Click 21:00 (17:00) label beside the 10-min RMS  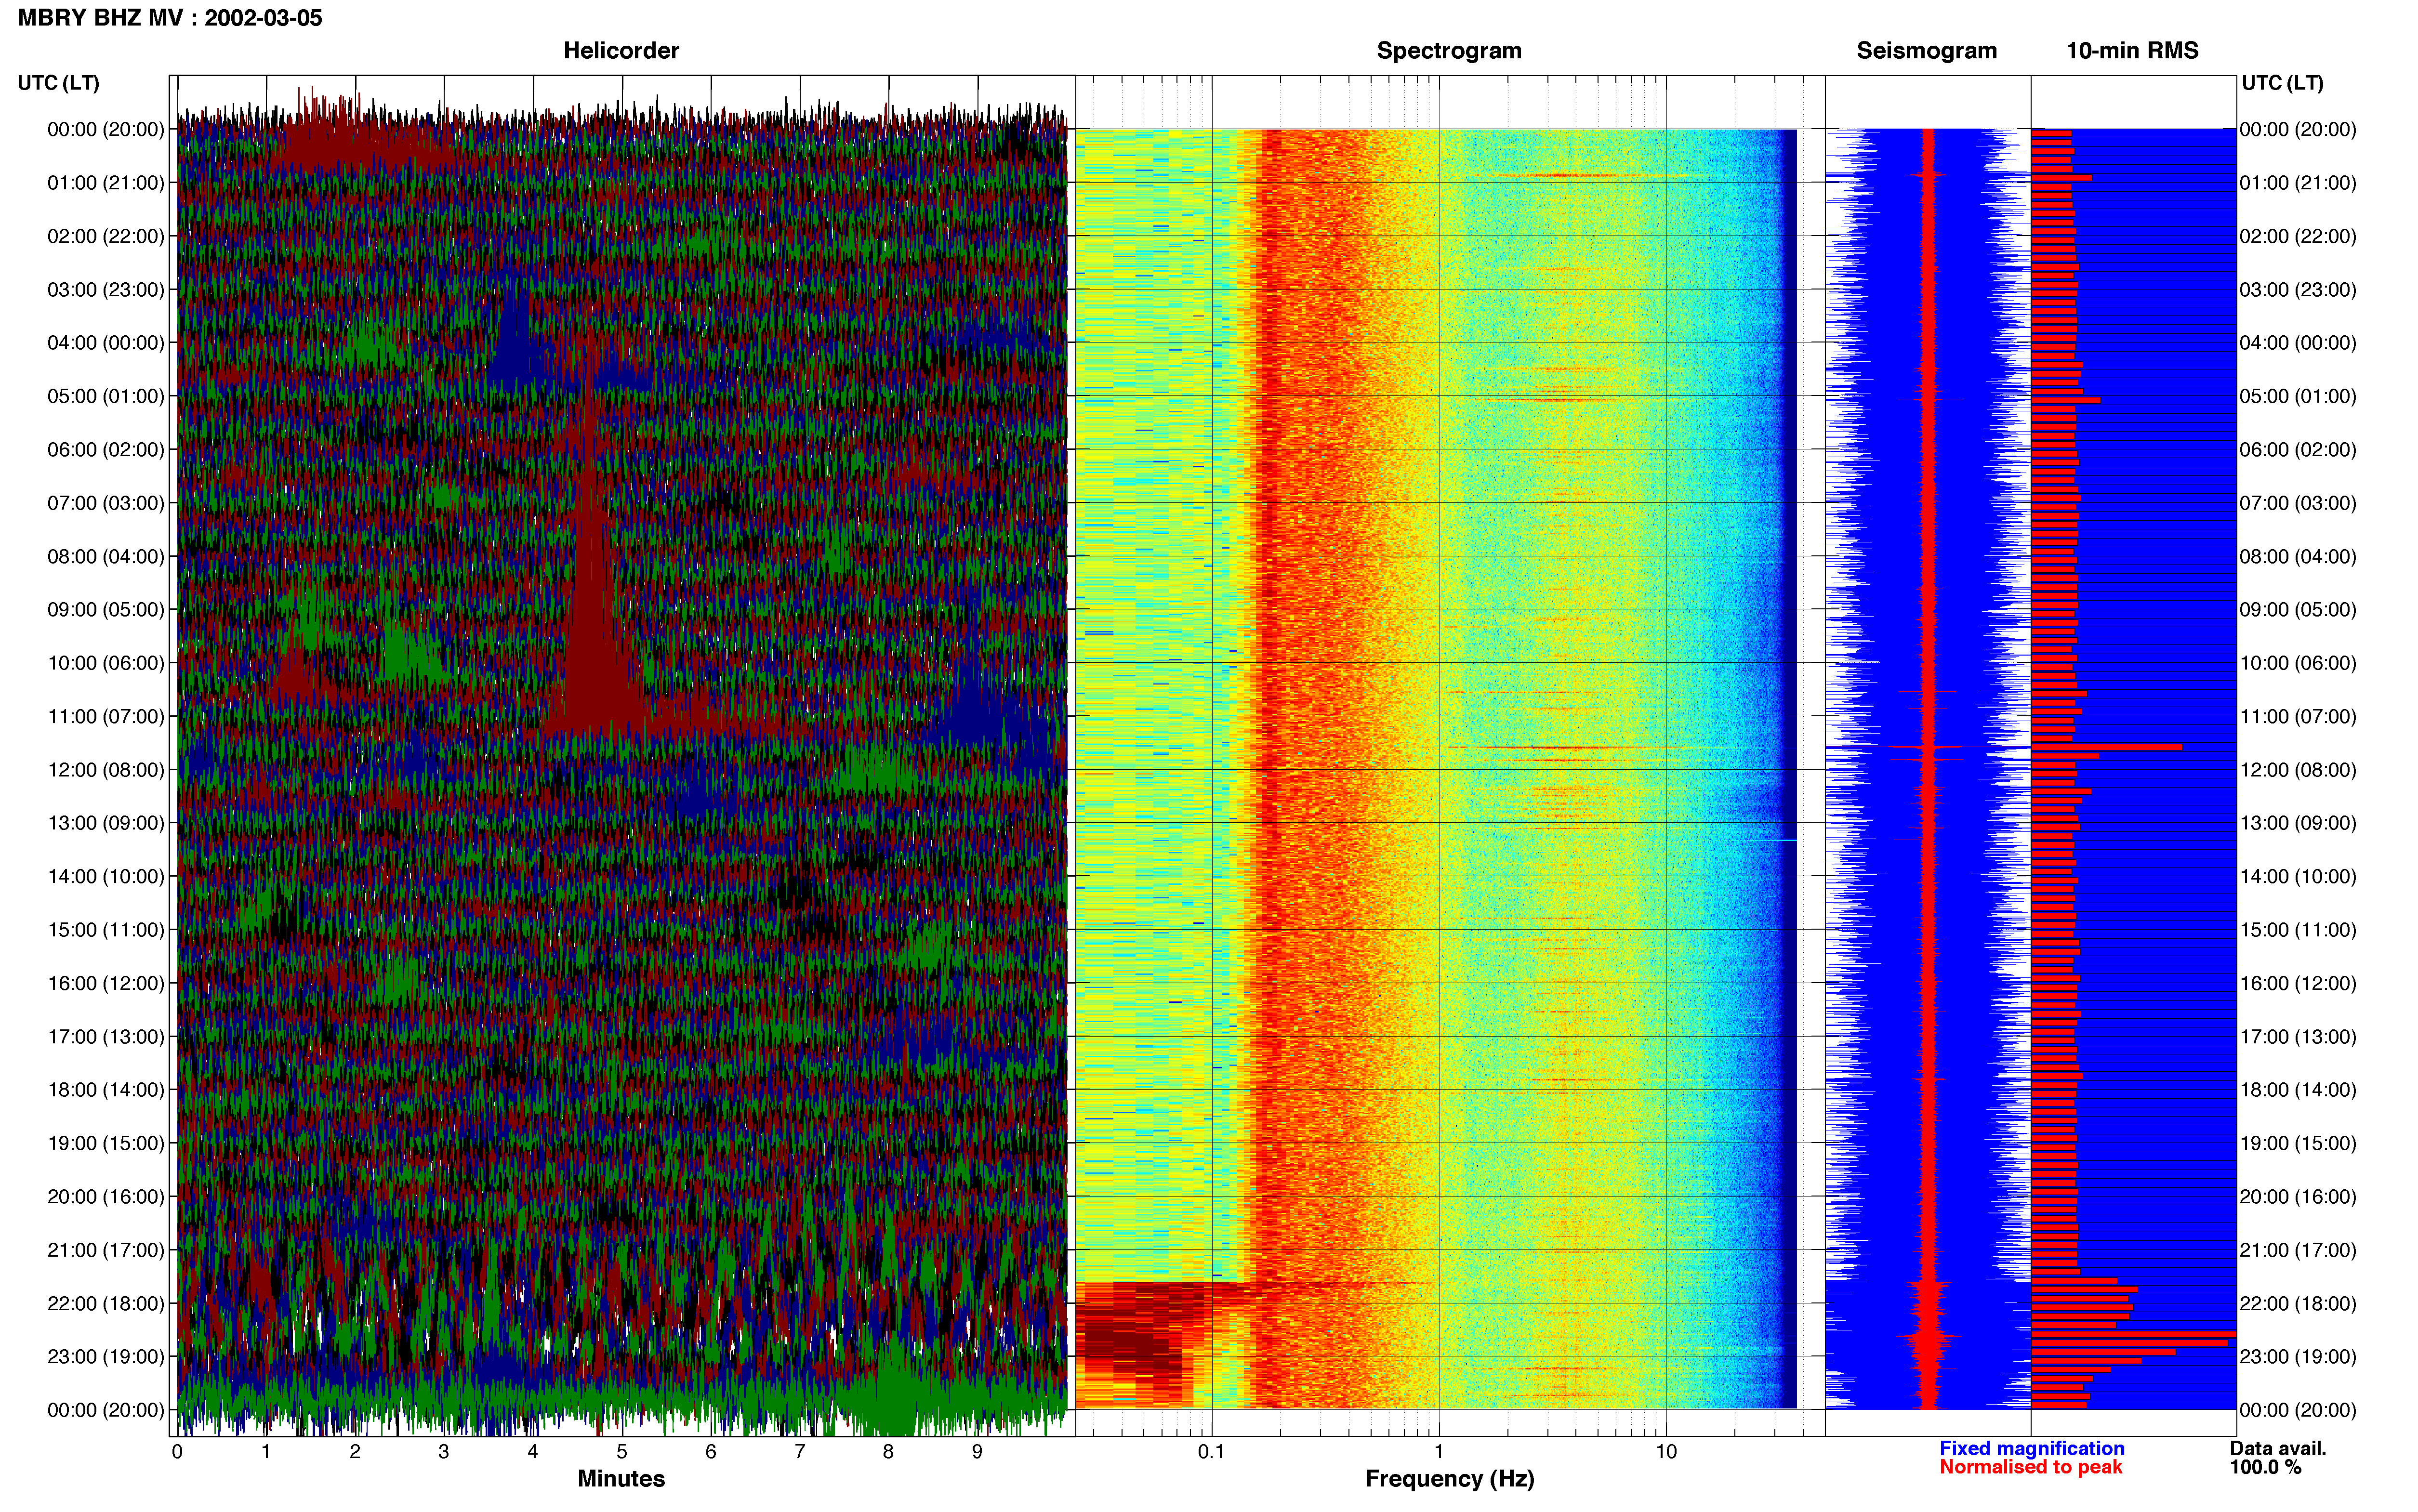coord(2298,1250)
